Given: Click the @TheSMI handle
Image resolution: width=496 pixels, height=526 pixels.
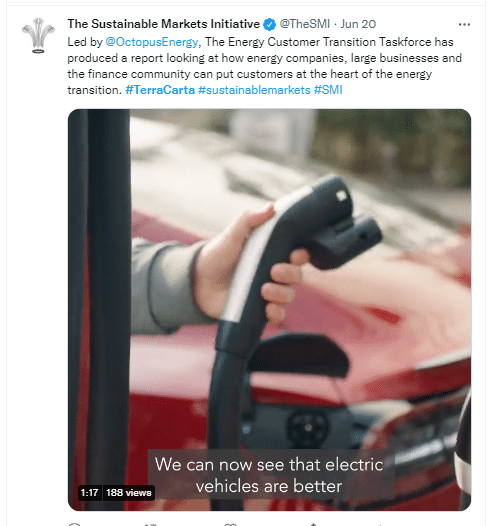Looking at the screenshot, I should (305, 24).
